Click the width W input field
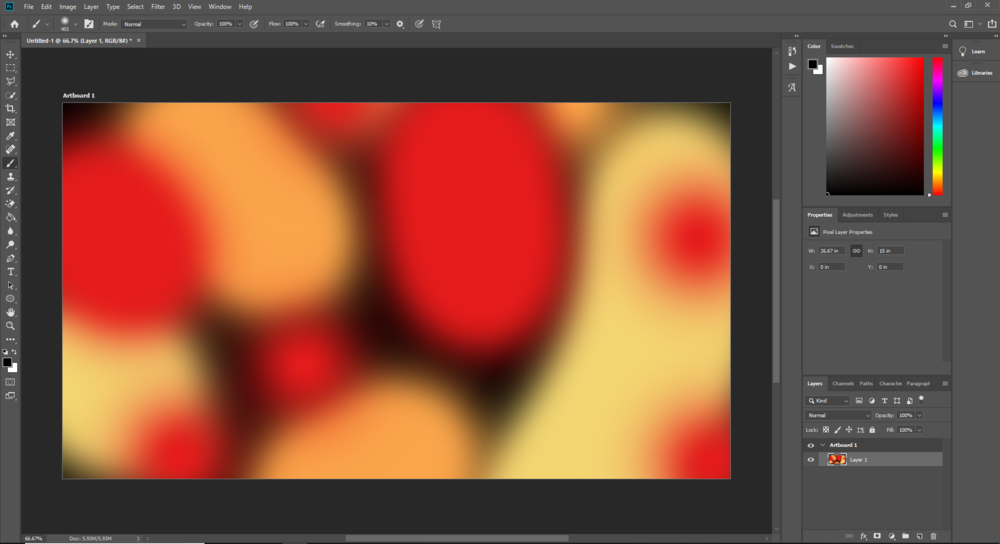The height and width of the screenshot is (544, 1000). click(x=832, y=251)
